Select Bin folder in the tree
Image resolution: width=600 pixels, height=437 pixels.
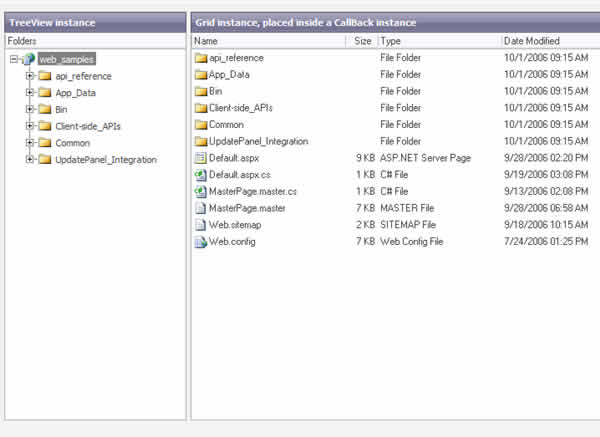click(61, 109)
